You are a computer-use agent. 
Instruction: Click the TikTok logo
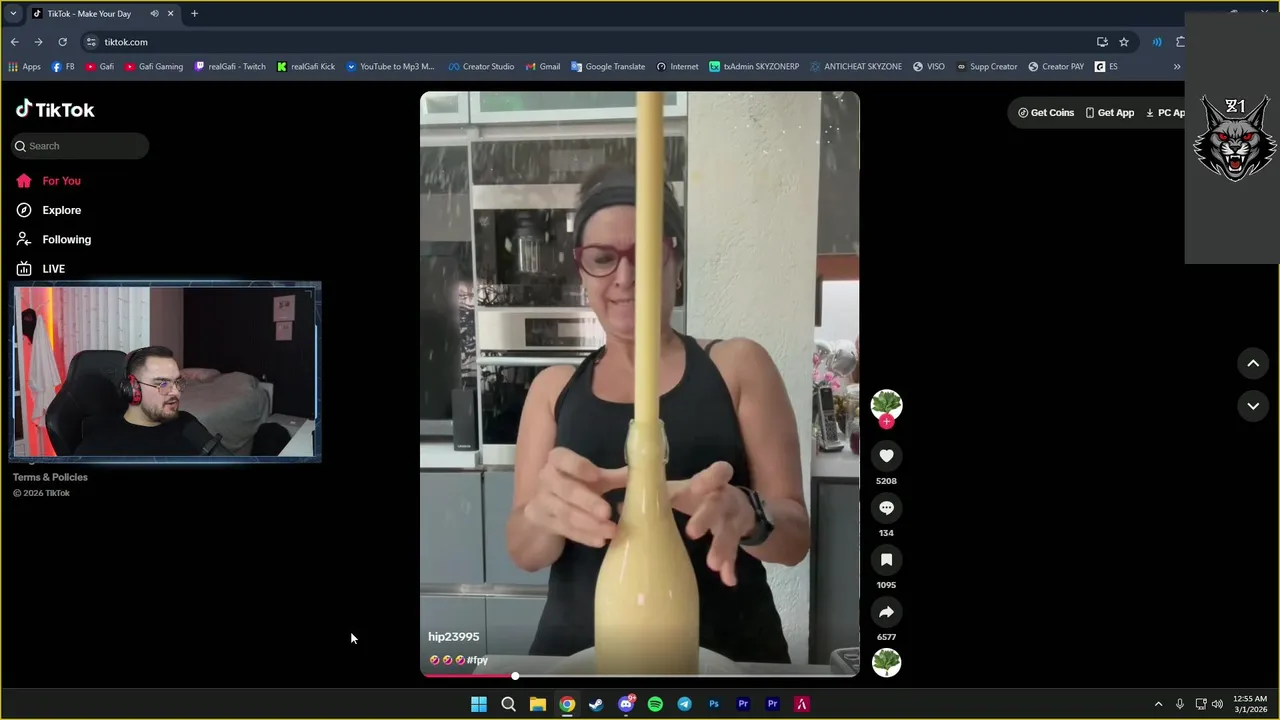[55, 109]
